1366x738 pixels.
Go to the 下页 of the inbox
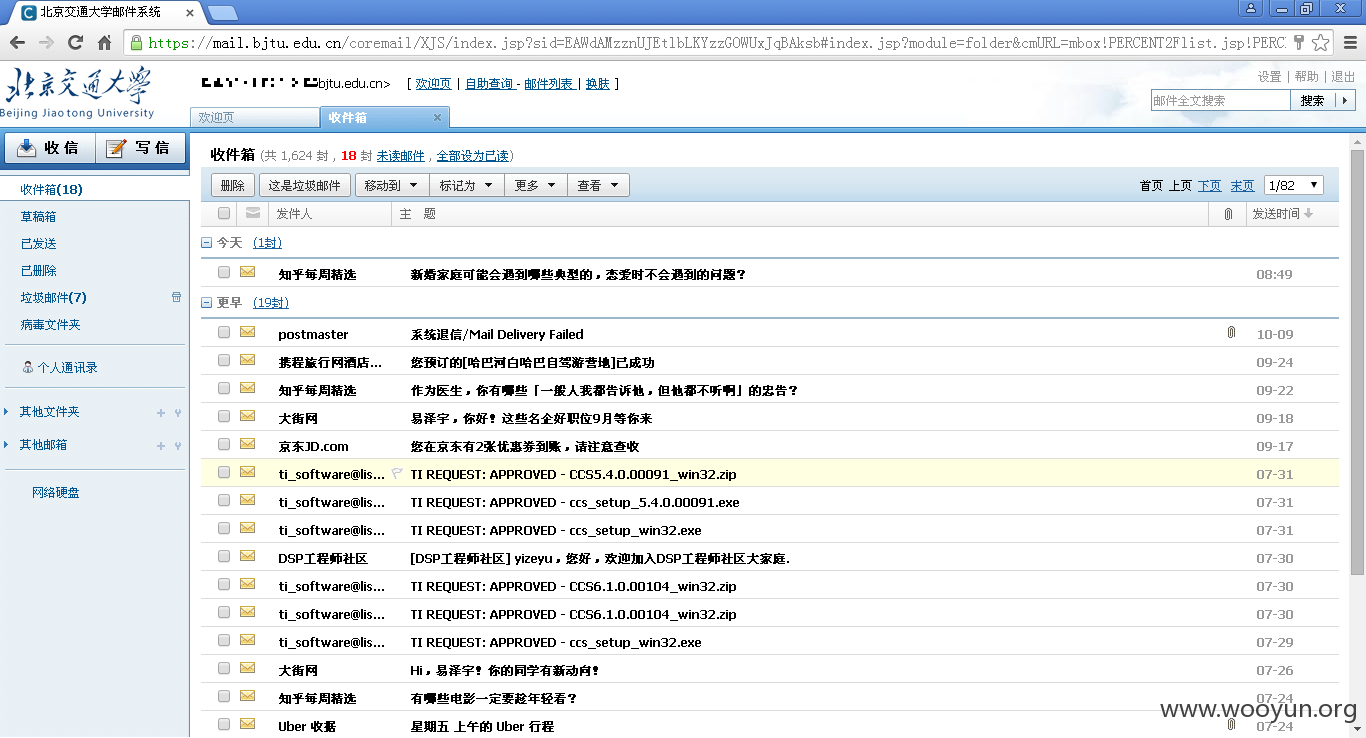click(1210, 185)
